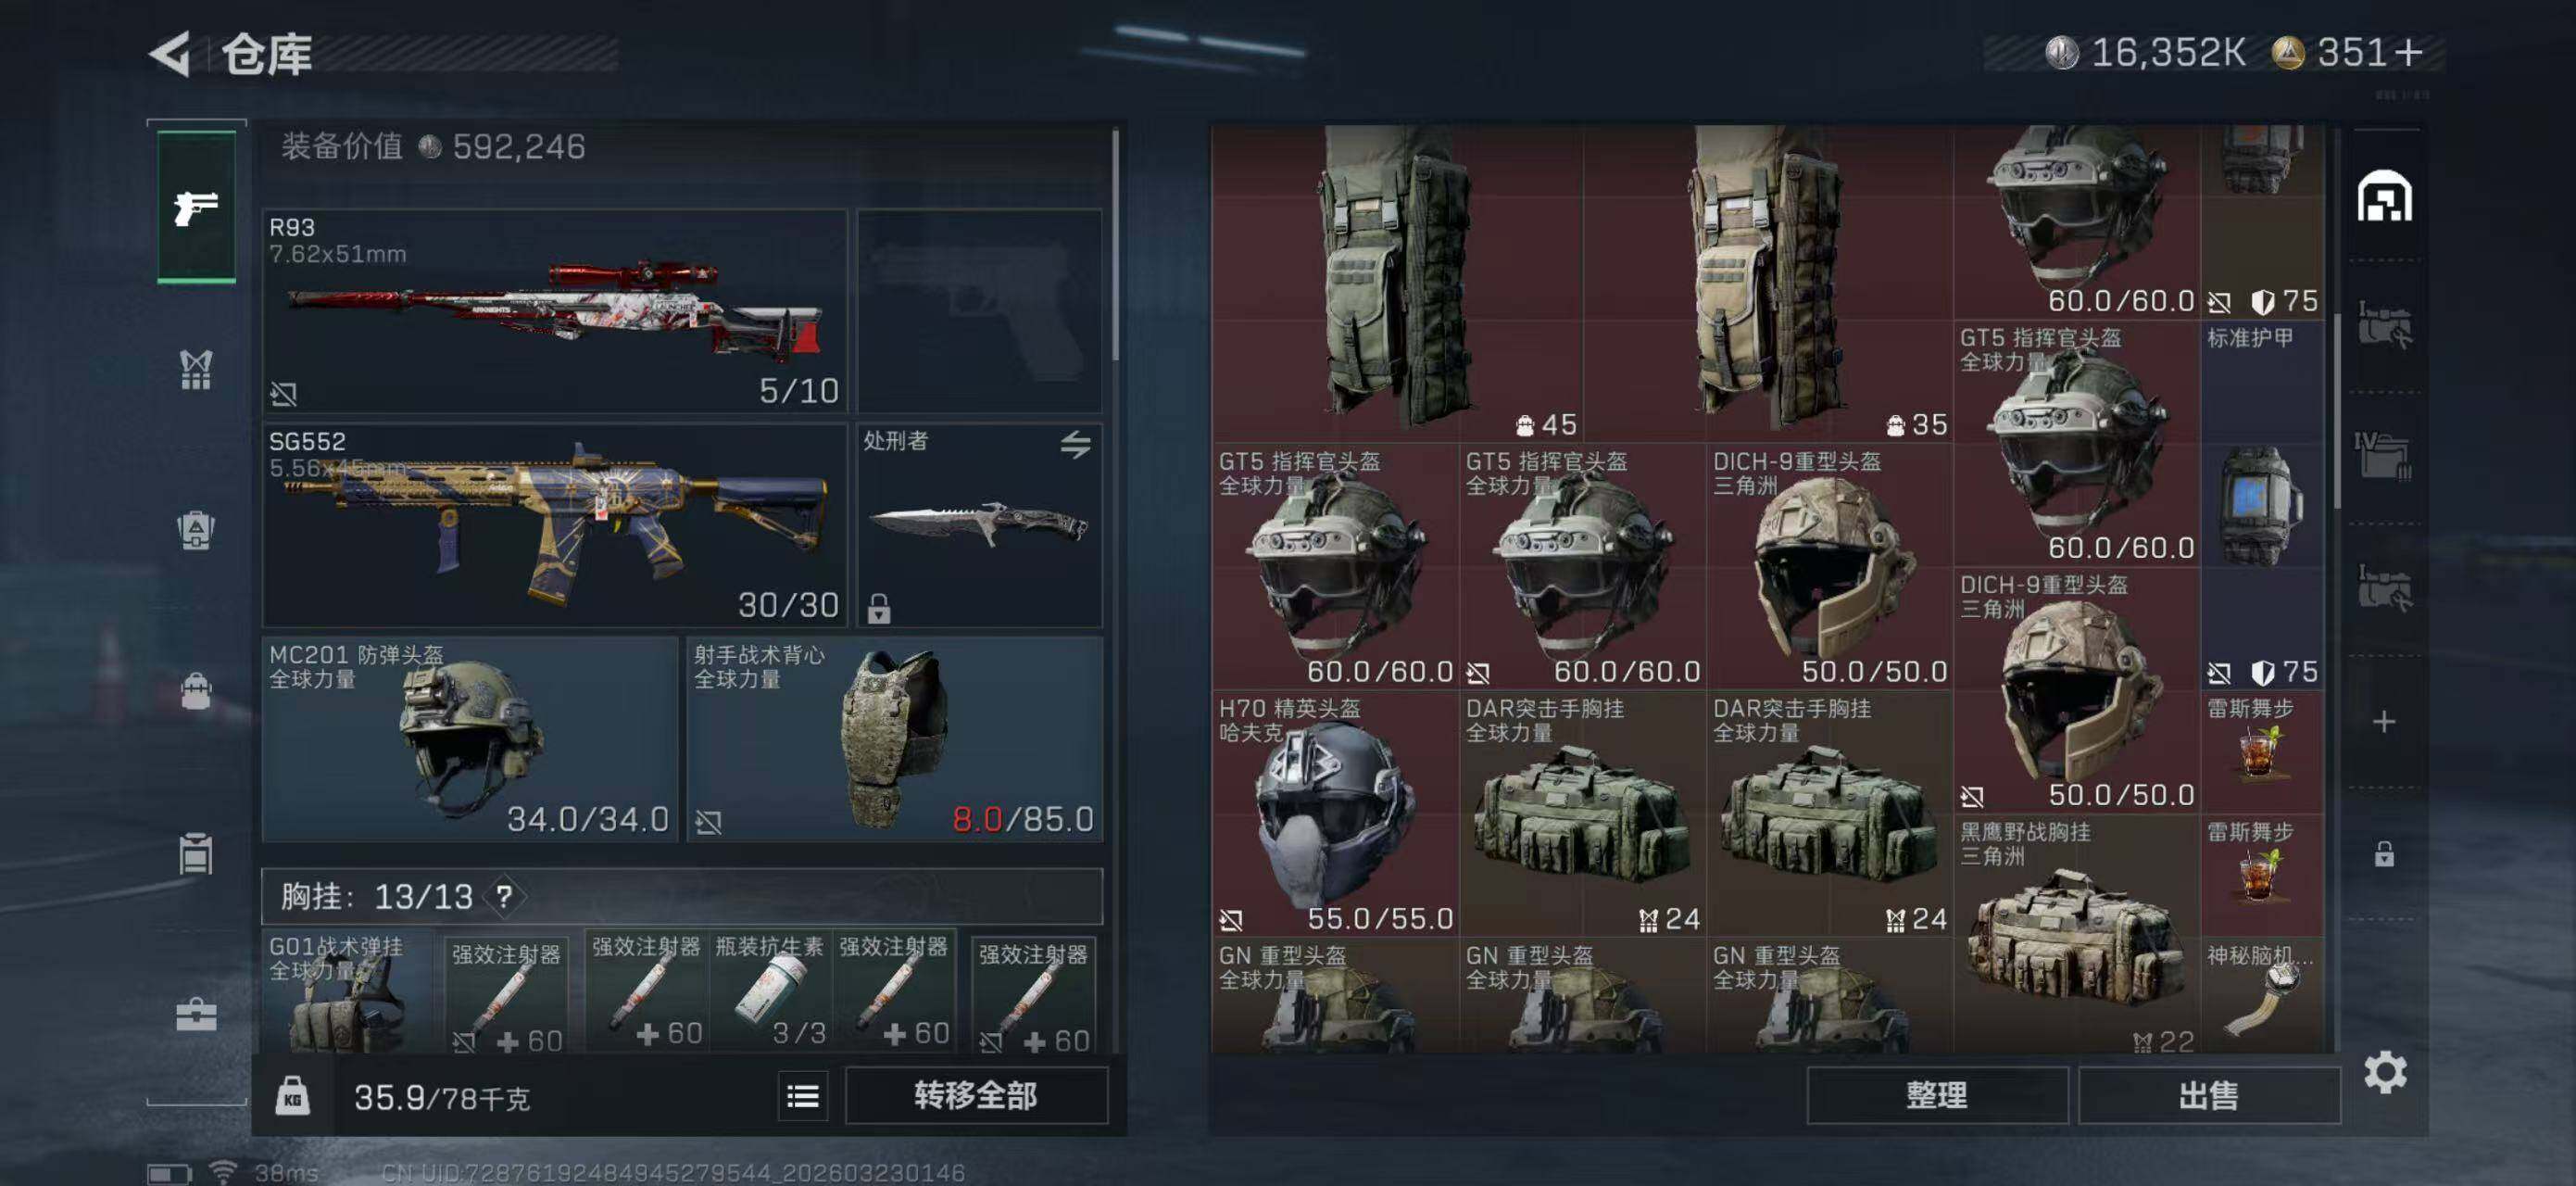Image resolution: width=2576 pixels, height=1186 pixels.
Task: Swap melee weapon with 处刑者 exchange arrows
Action: (x=1075, y=444)
